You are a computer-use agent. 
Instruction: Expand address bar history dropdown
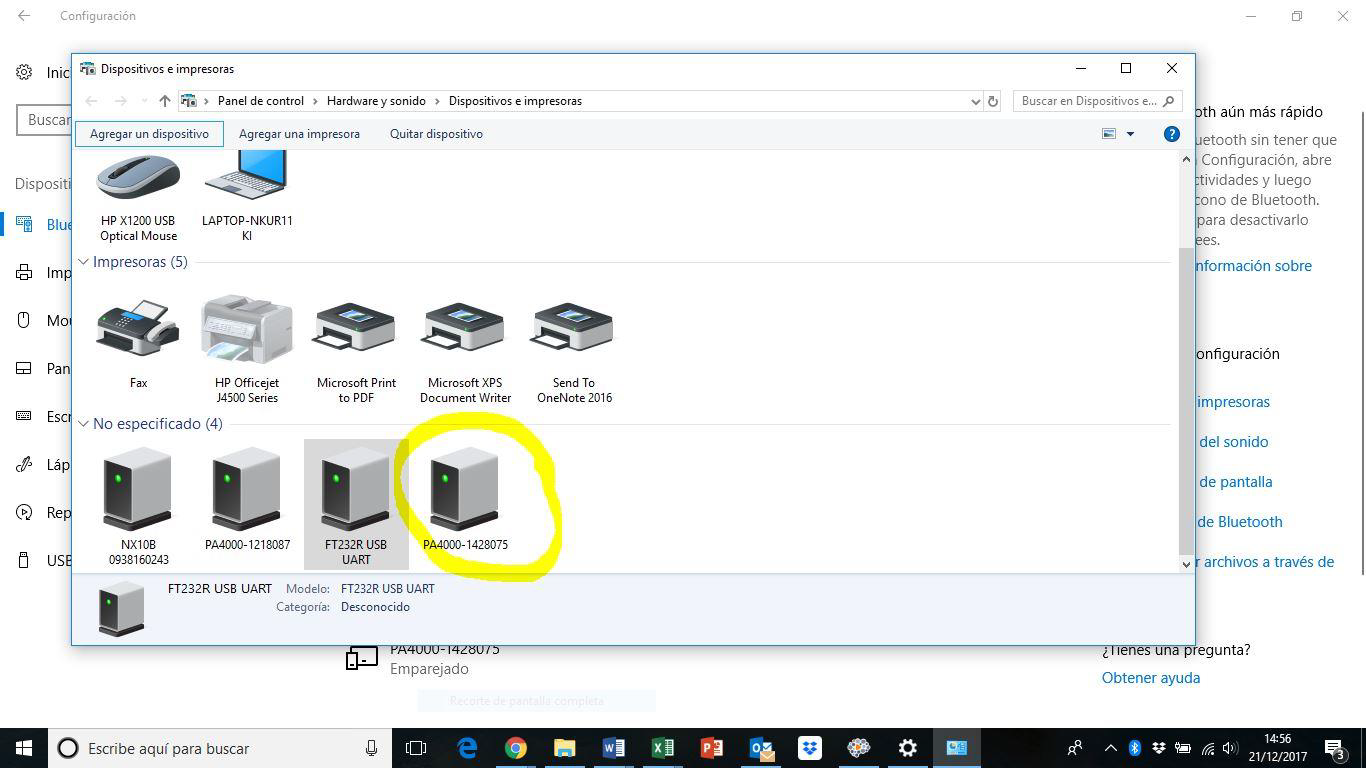[x=975, y=101]
